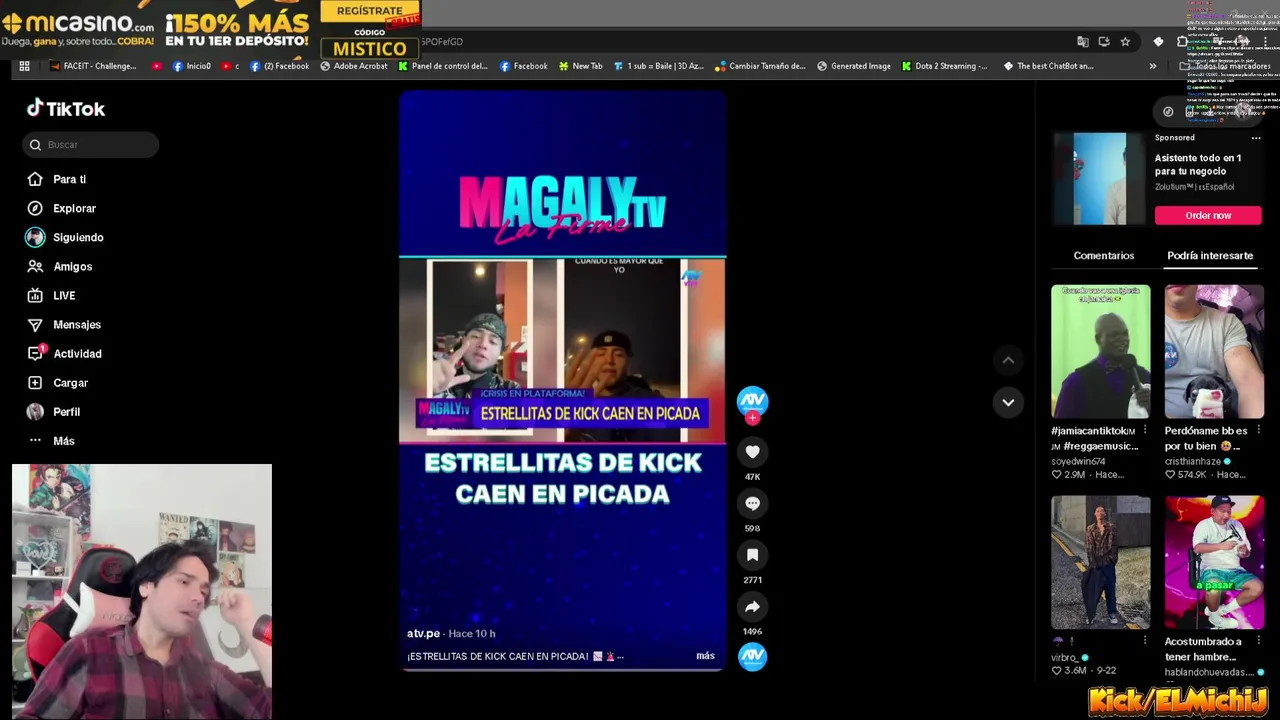Click the Explorar compass icon
Viewport: 1280px width, 720px height.
(35, 208)
